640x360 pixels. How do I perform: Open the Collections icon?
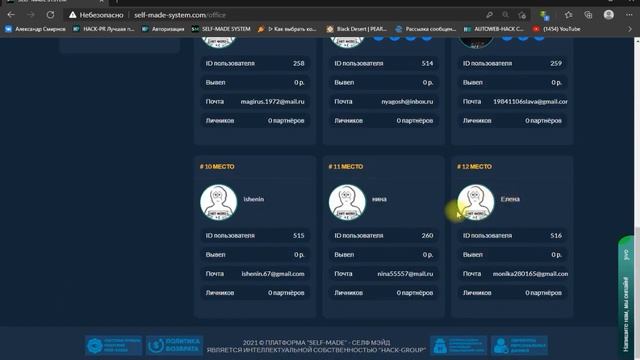point(588,15)
